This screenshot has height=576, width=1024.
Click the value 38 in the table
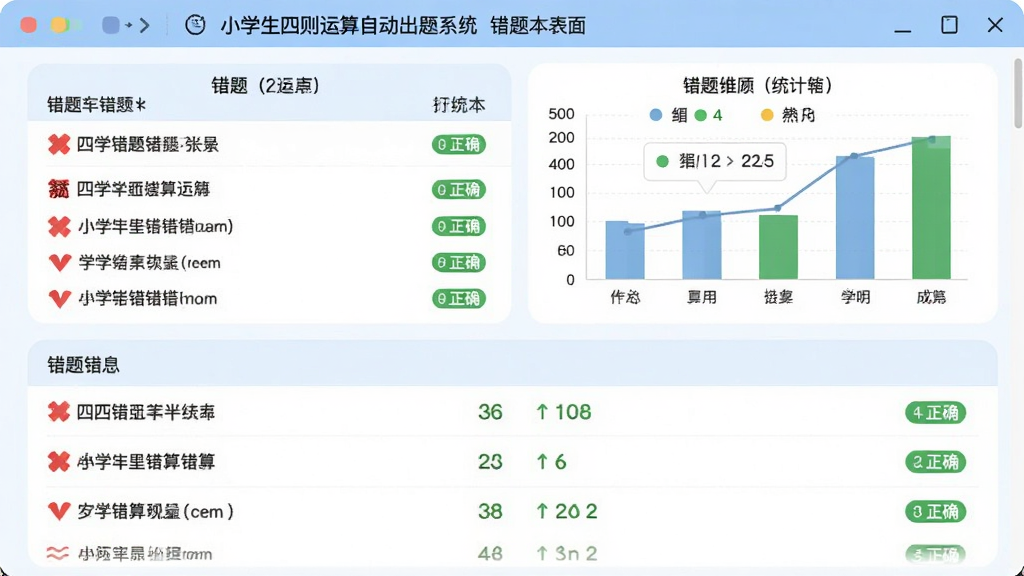(490, 511)
